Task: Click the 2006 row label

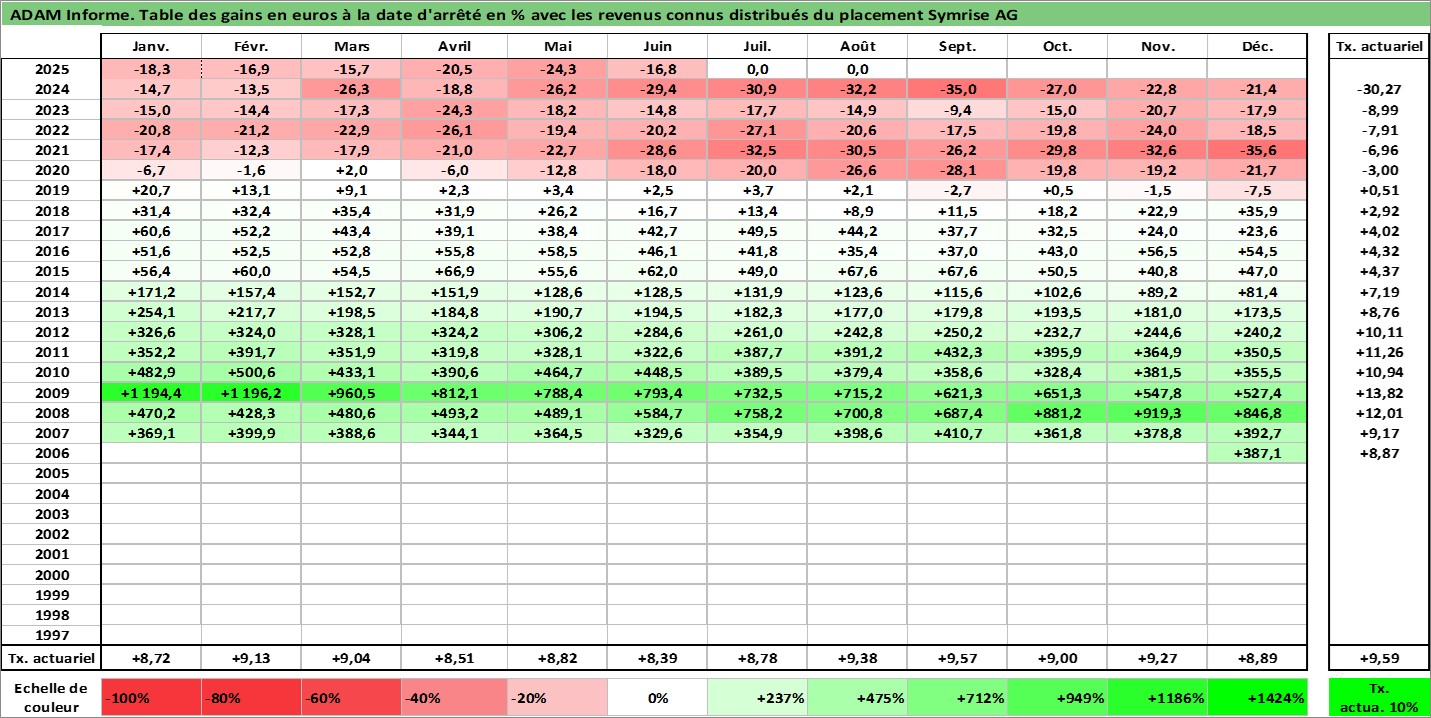Action: pos(51,453)
